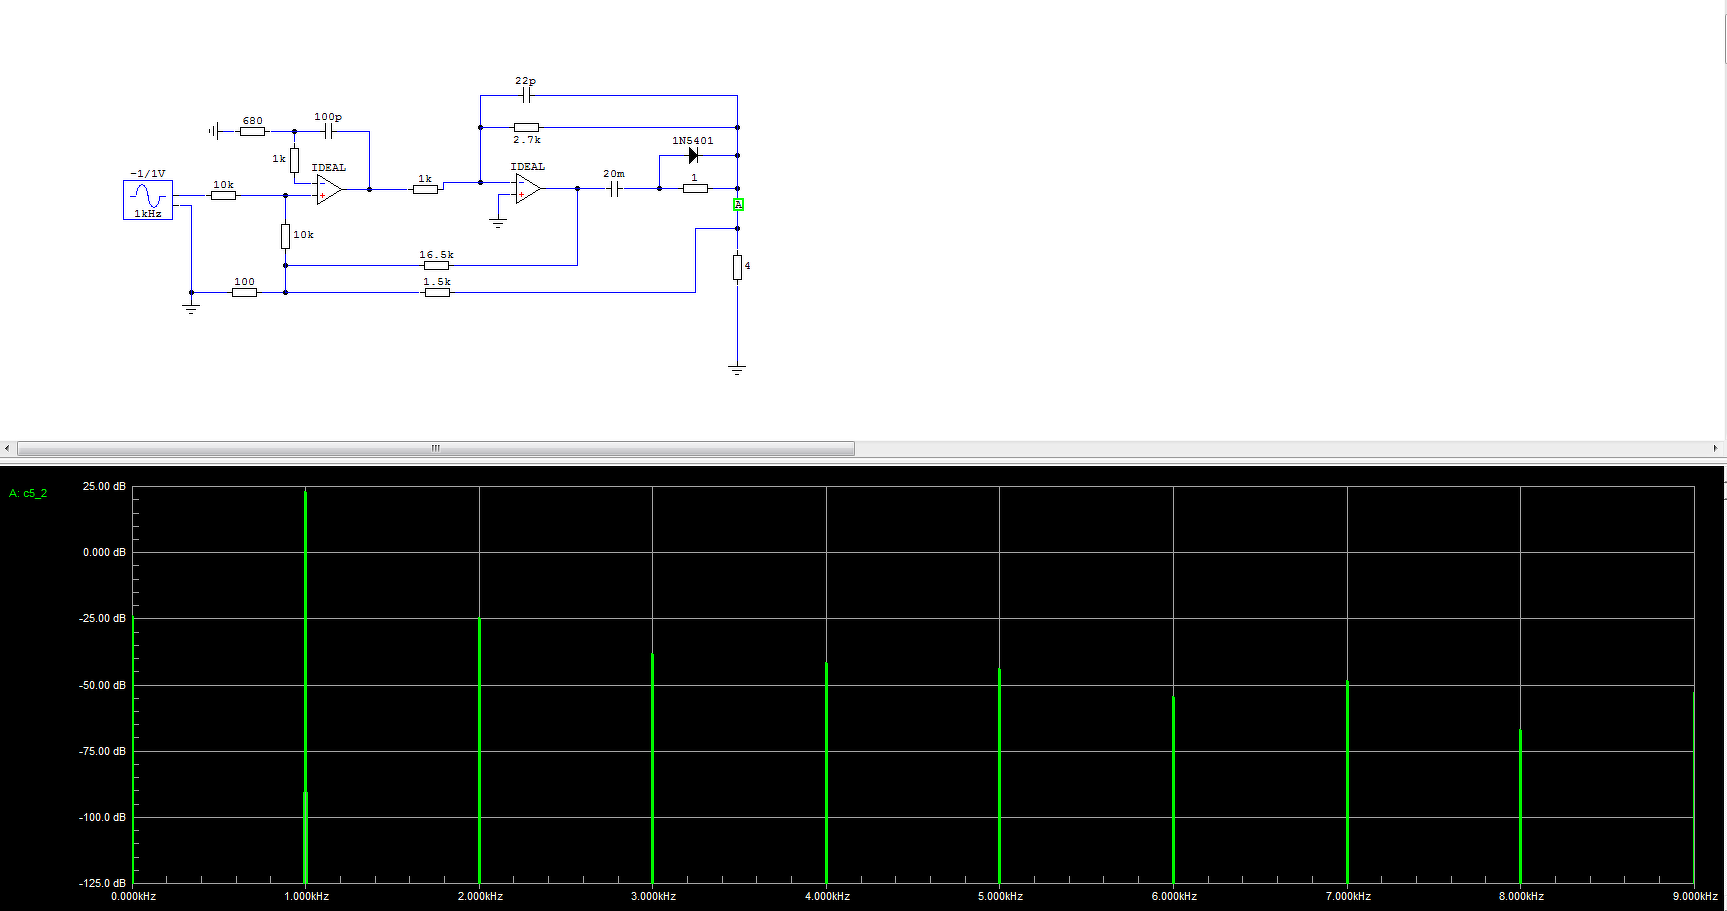Click the 10k resistor beside the sine source

(x=223, y=195)
